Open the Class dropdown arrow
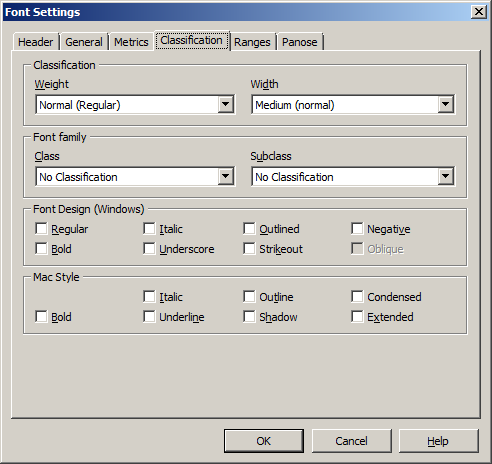This screenshot has width=492, height=464. (226, 177)
